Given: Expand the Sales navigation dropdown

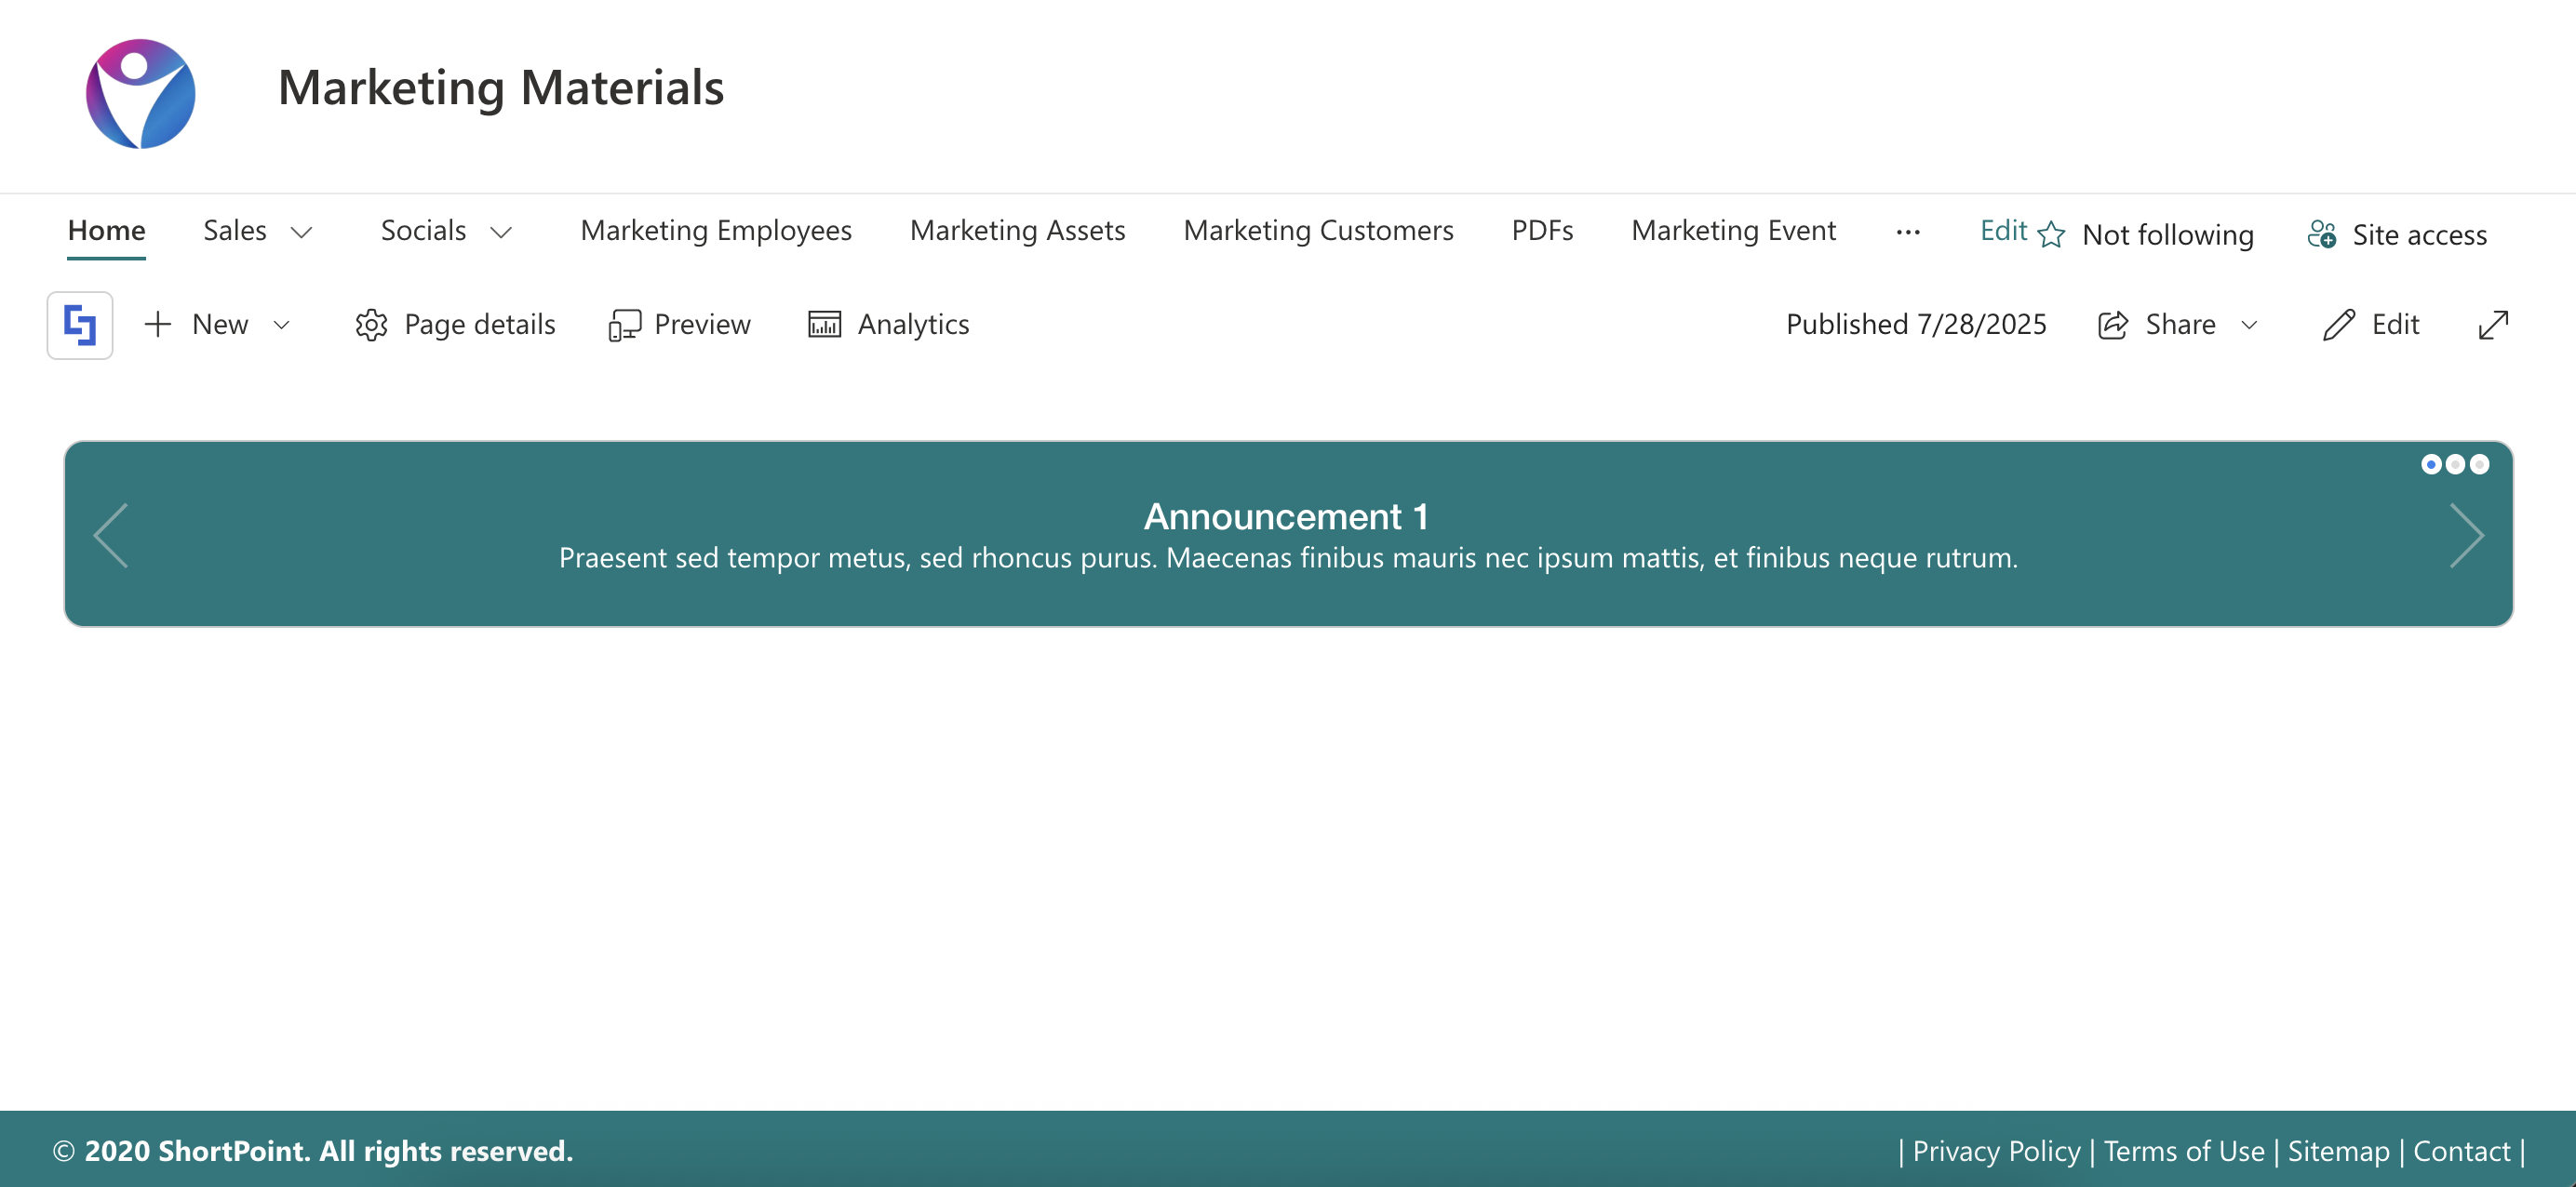Looking at the screenshot, I should pos(301,233).
